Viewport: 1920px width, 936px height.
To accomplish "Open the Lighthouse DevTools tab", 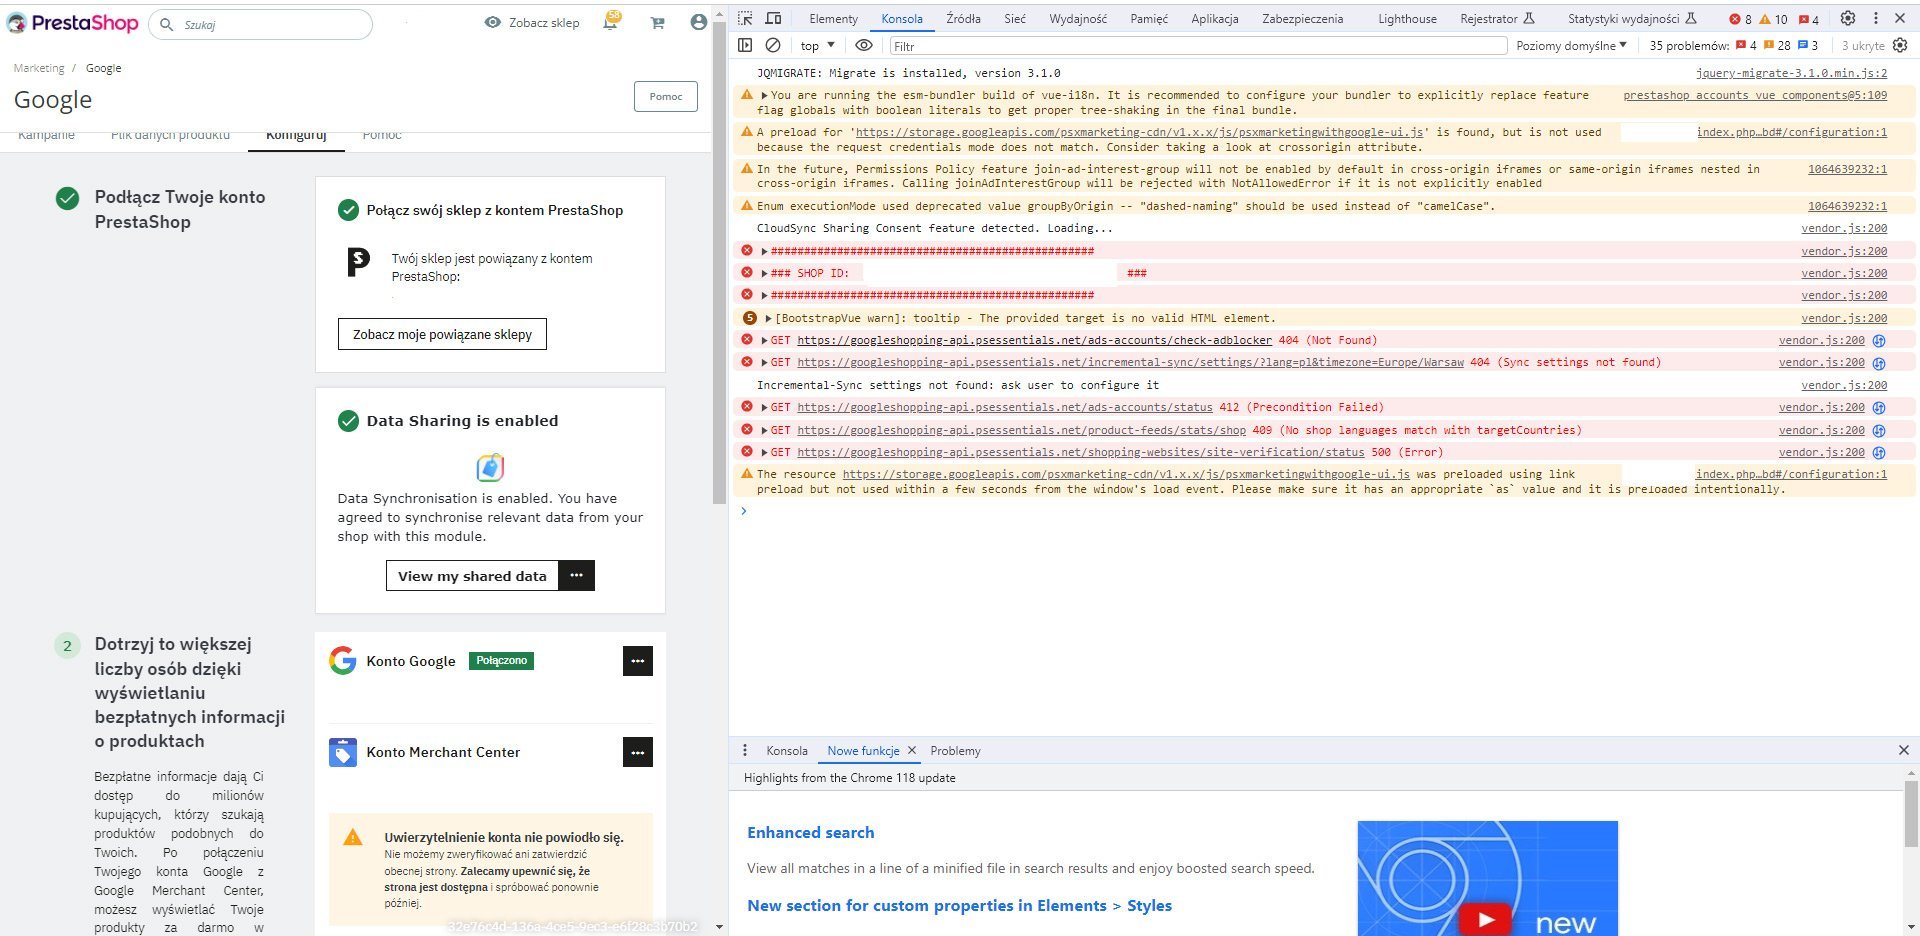I will tap(1407, 18).
